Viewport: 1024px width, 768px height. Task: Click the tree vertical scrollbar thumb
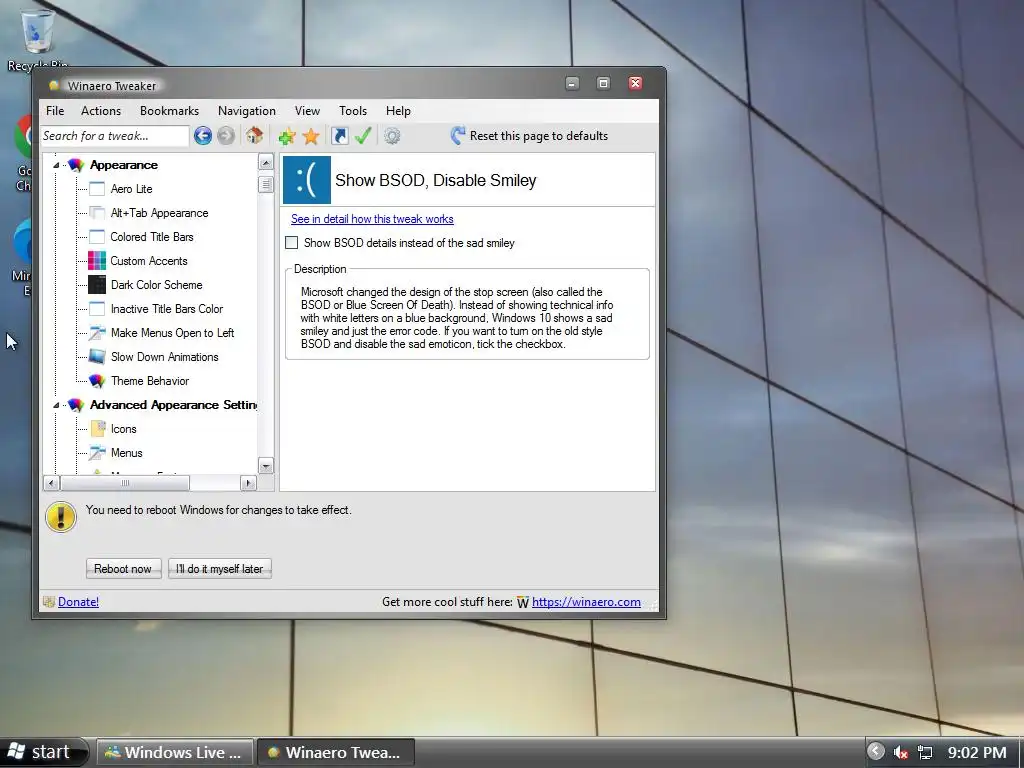[266, 184]
